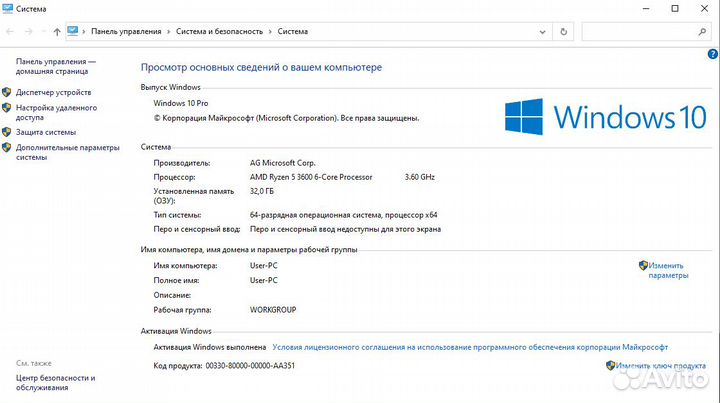Click the Back navigation arrow

(x=10, y=32)
